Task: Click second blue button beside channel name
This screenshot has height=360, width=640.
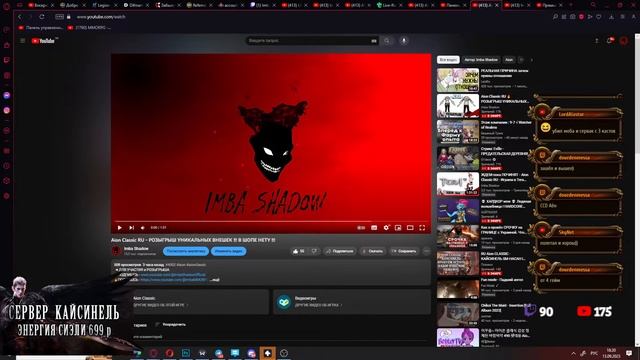Action: coord(229,251)
